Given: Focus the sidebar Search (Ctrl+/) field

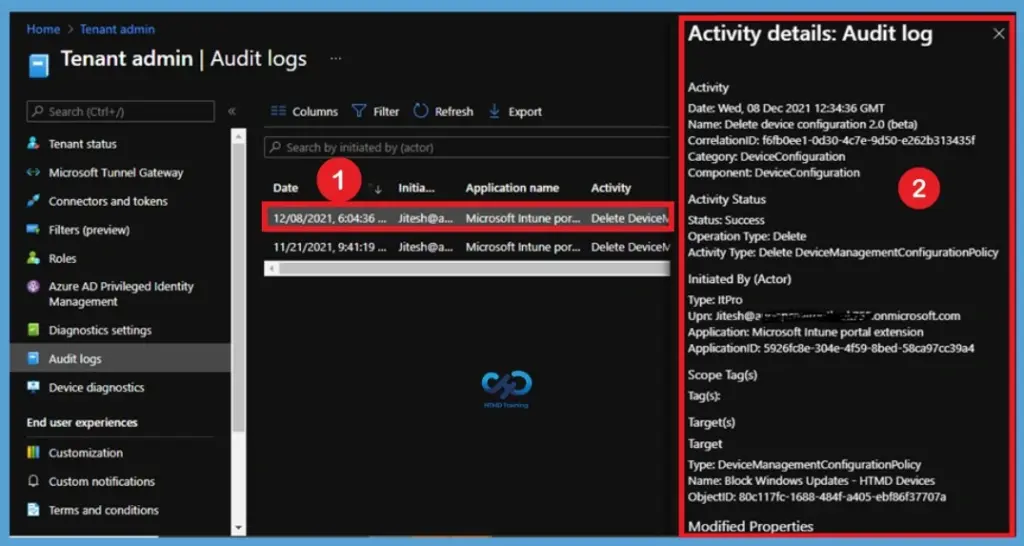Looking at the screenshot, I should 121,112.
